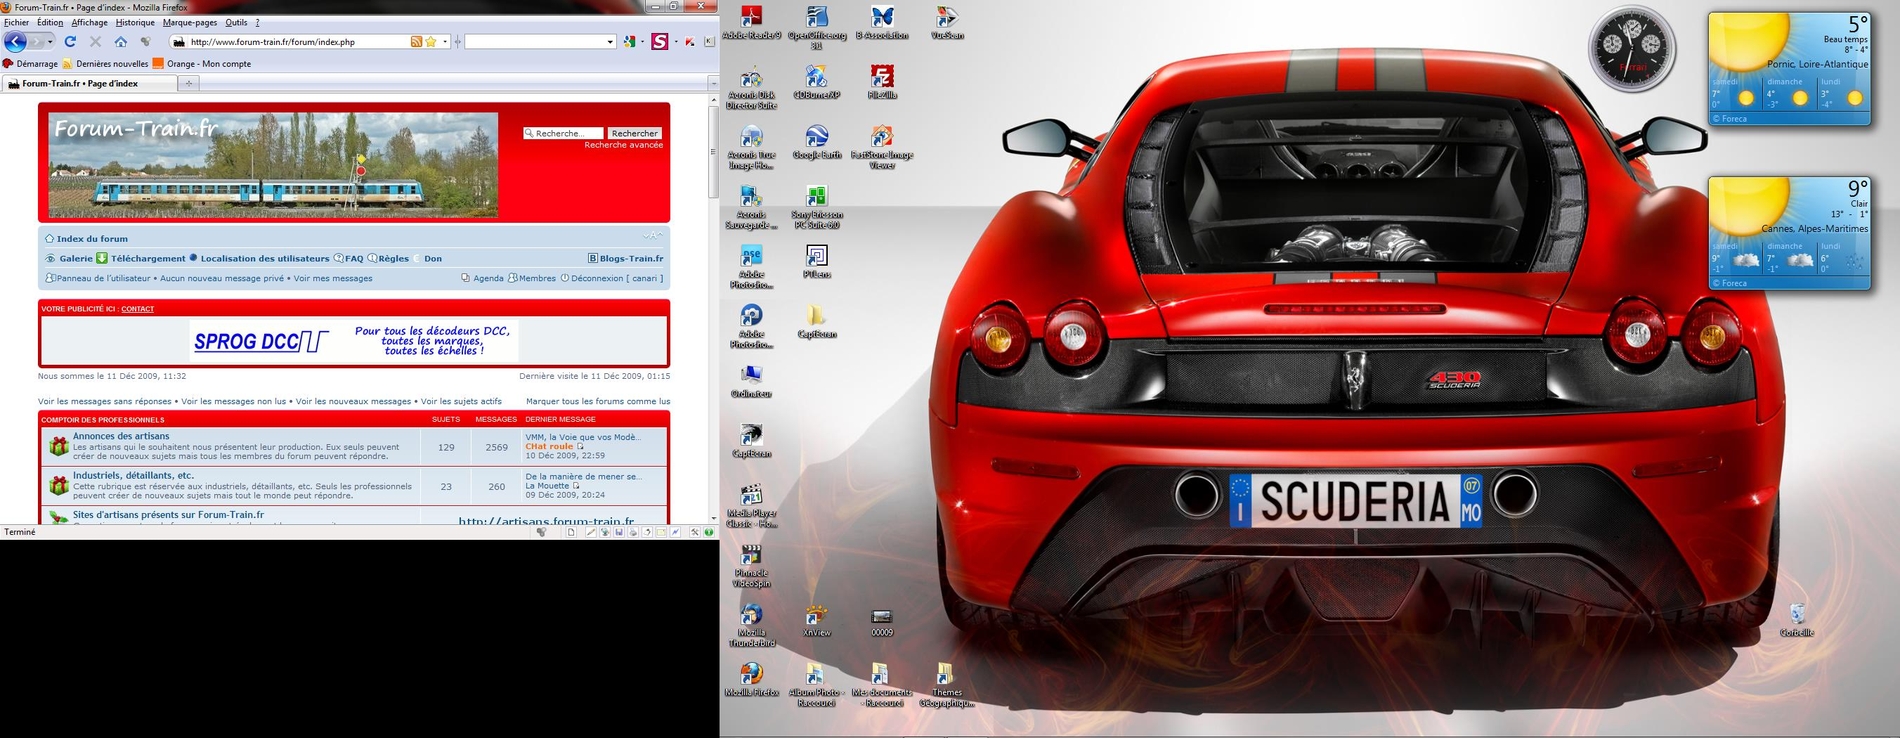Open the address bar history dropdown
Viewport: 1900px width, 738px height.
pos(445,42)
